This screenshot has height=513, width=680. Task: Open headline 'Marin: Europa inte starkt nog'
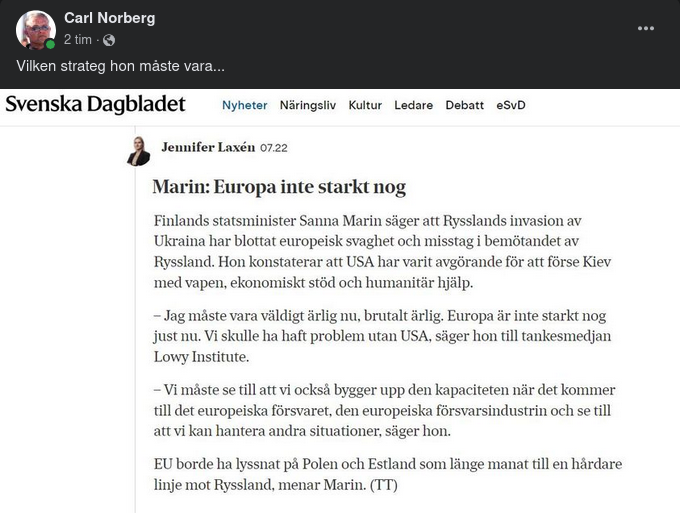point(278,187)
